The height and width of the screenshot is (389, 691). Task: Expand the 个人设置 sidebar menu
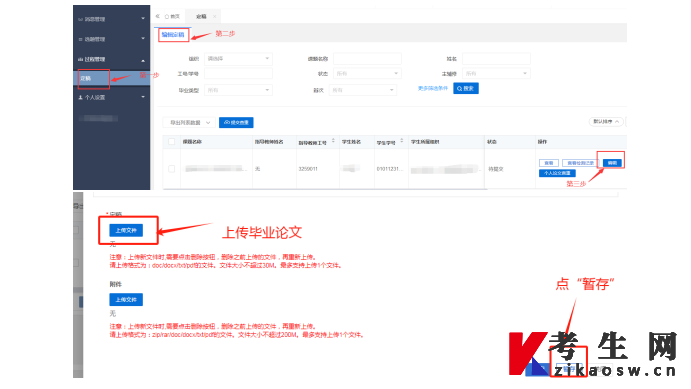[x=111, y=97]
